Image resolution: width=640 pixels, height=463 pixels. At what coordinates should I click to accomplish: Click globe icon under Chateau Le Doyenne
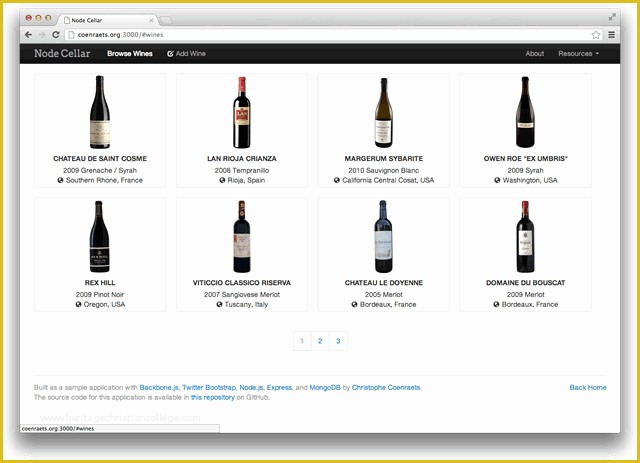(354, 304)
